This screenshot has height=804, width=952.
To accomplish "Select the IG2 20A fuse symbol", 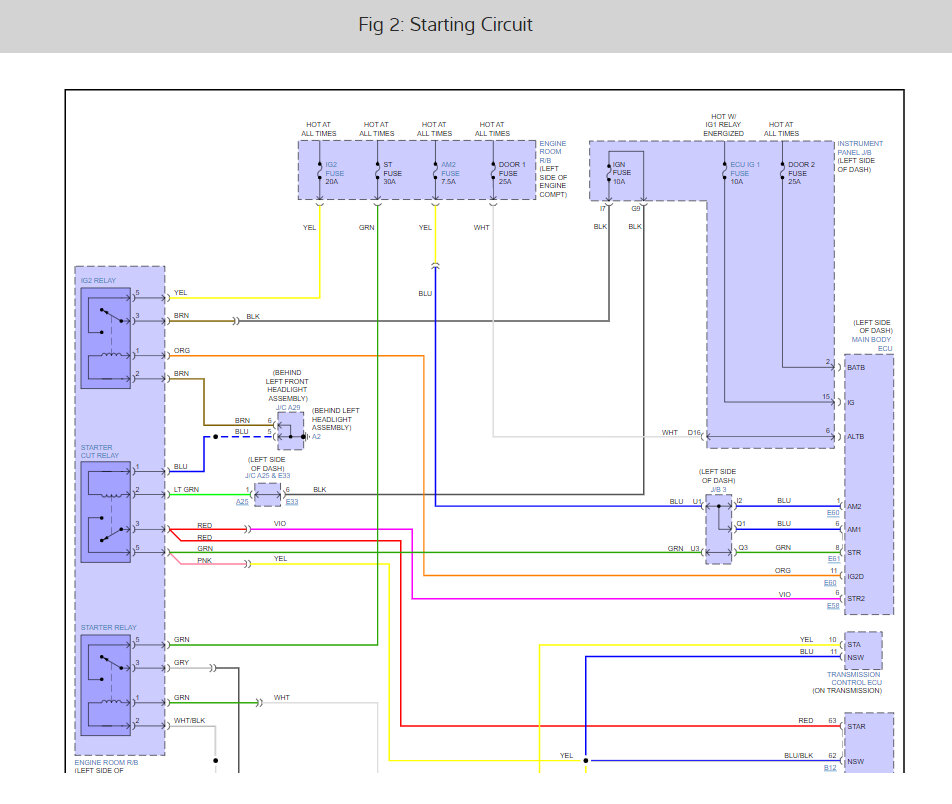I will click(x=320, y=169).
